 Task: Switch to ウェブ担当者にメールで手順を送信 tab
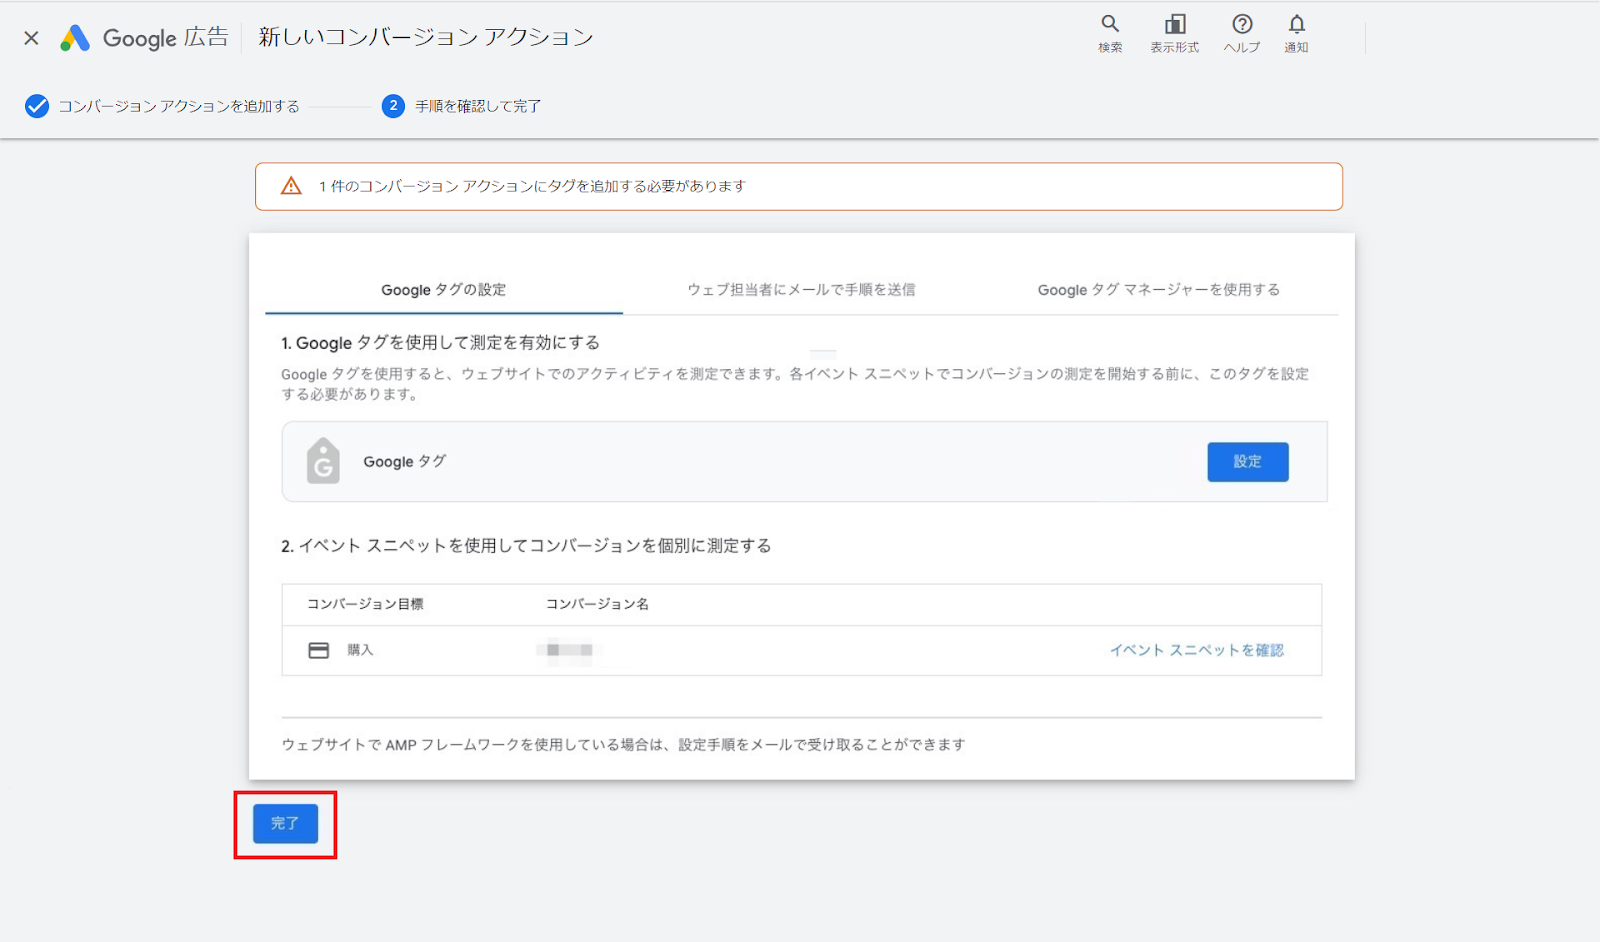[x=801, y=290]
